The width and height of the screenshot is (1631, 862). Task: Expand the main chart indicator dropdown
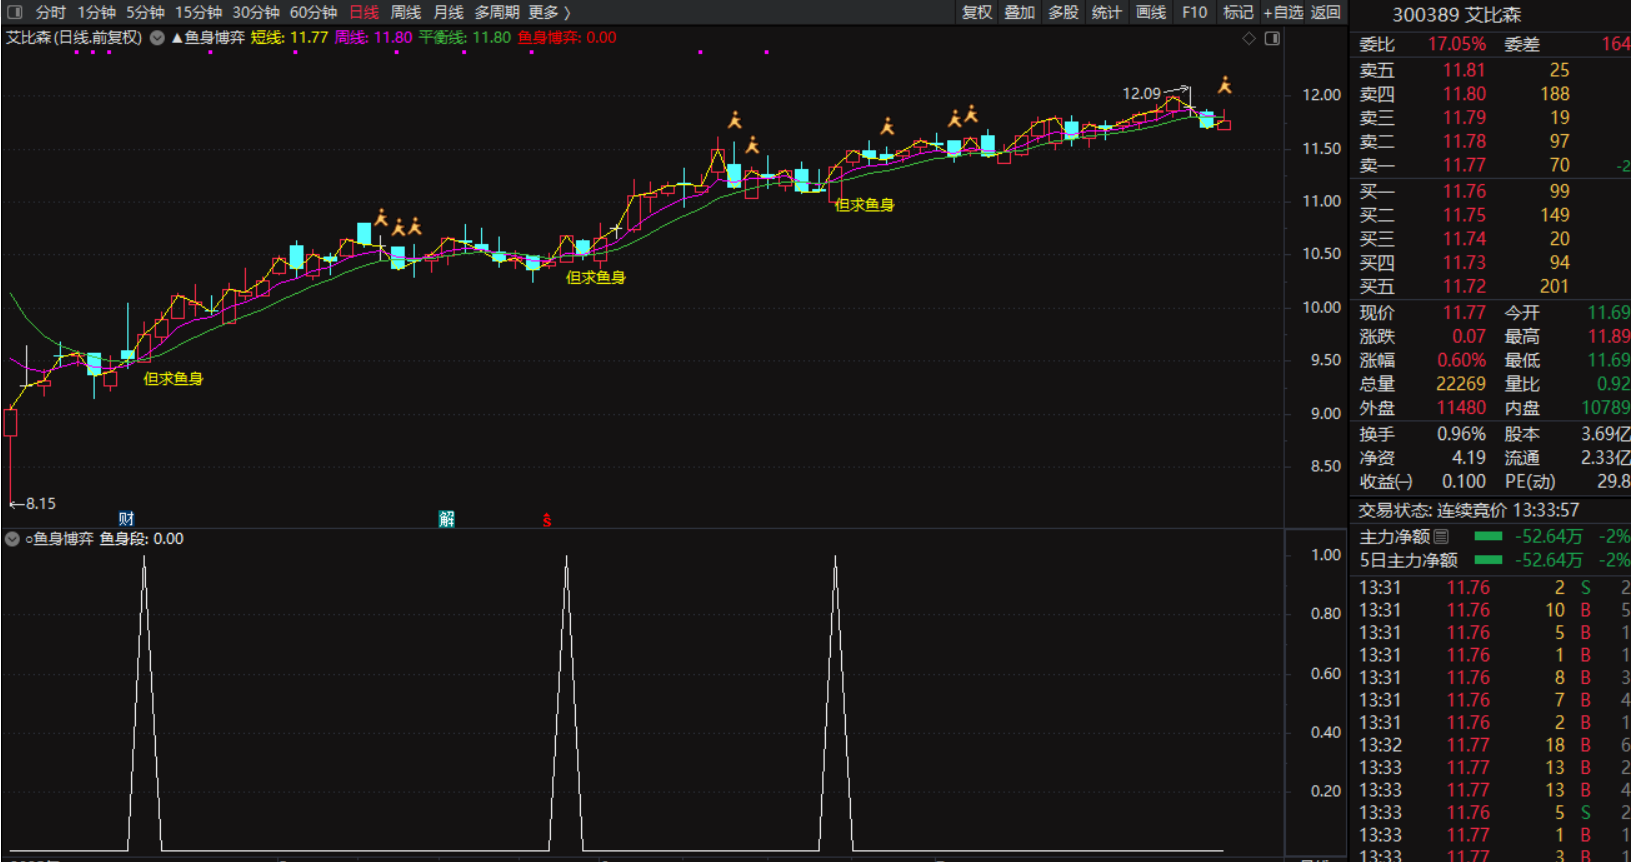click(x=157, y=38)
